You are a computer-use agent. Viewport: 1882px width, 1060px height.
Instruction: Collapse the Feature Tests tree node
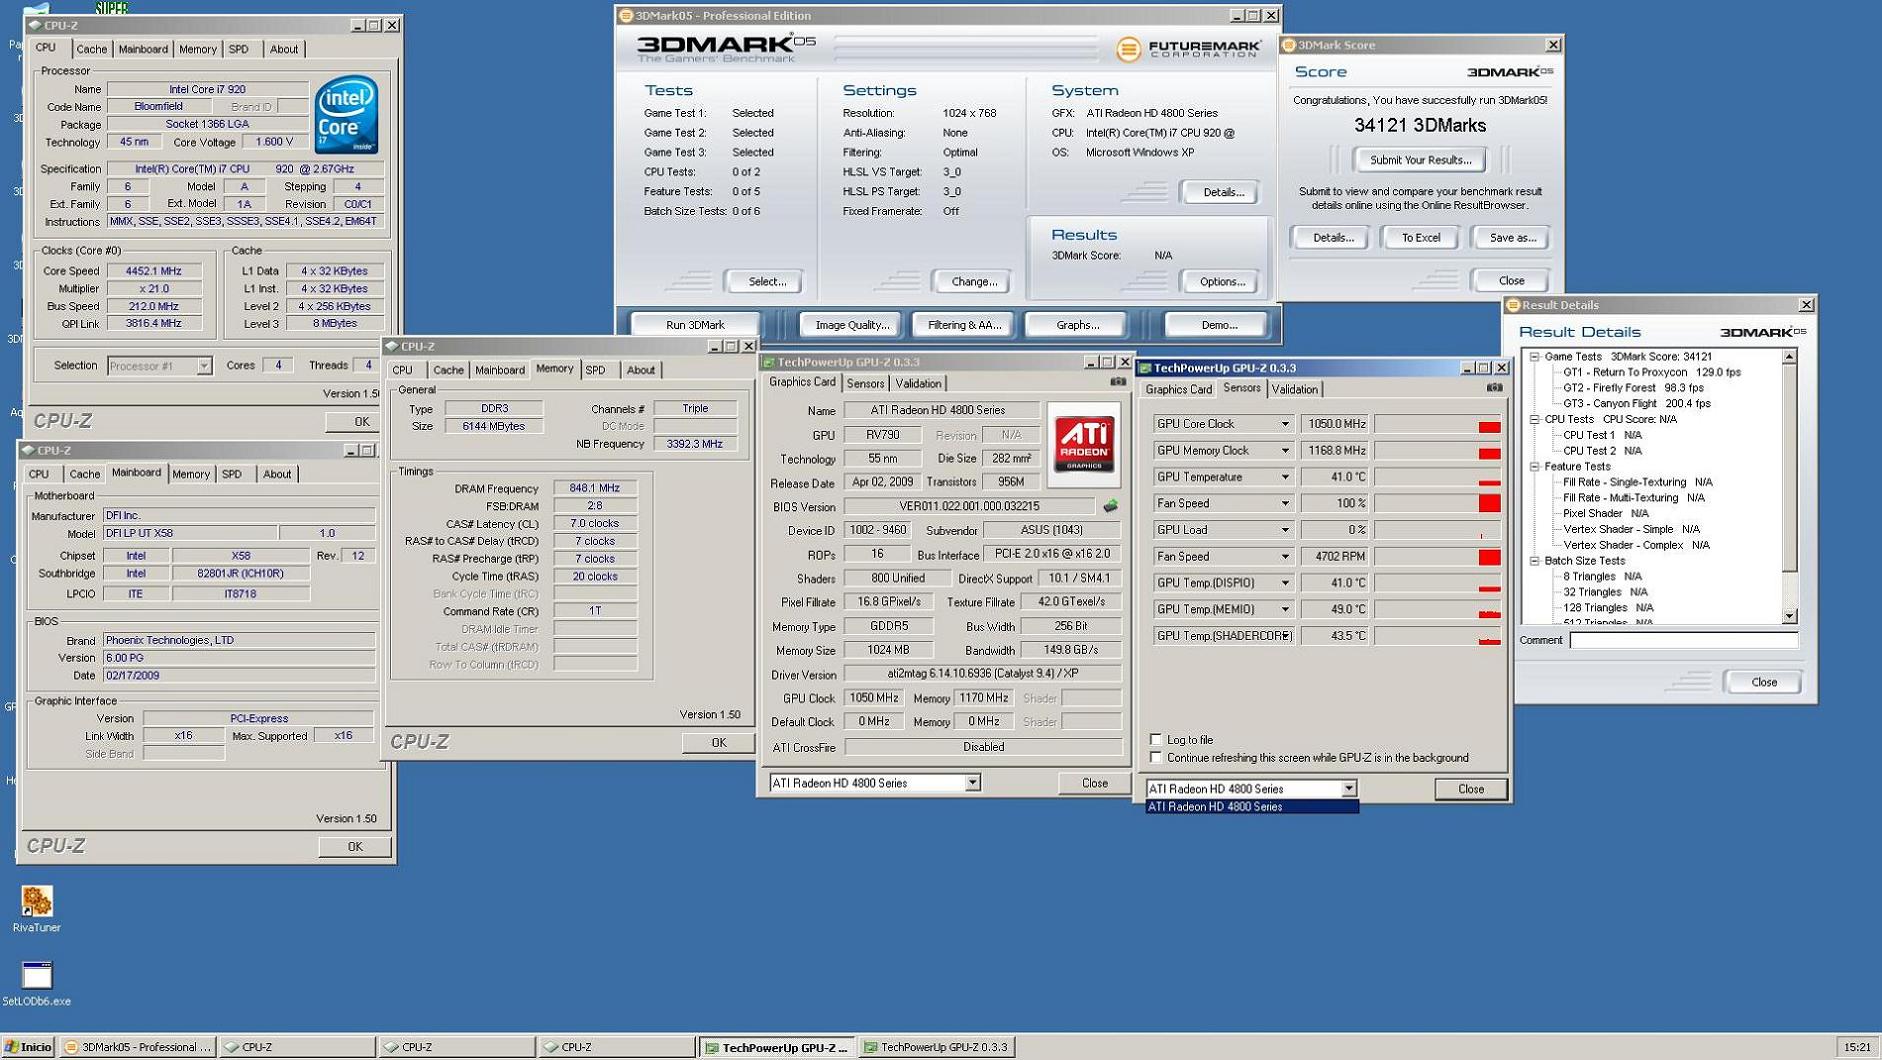(x=1535, y=467)
